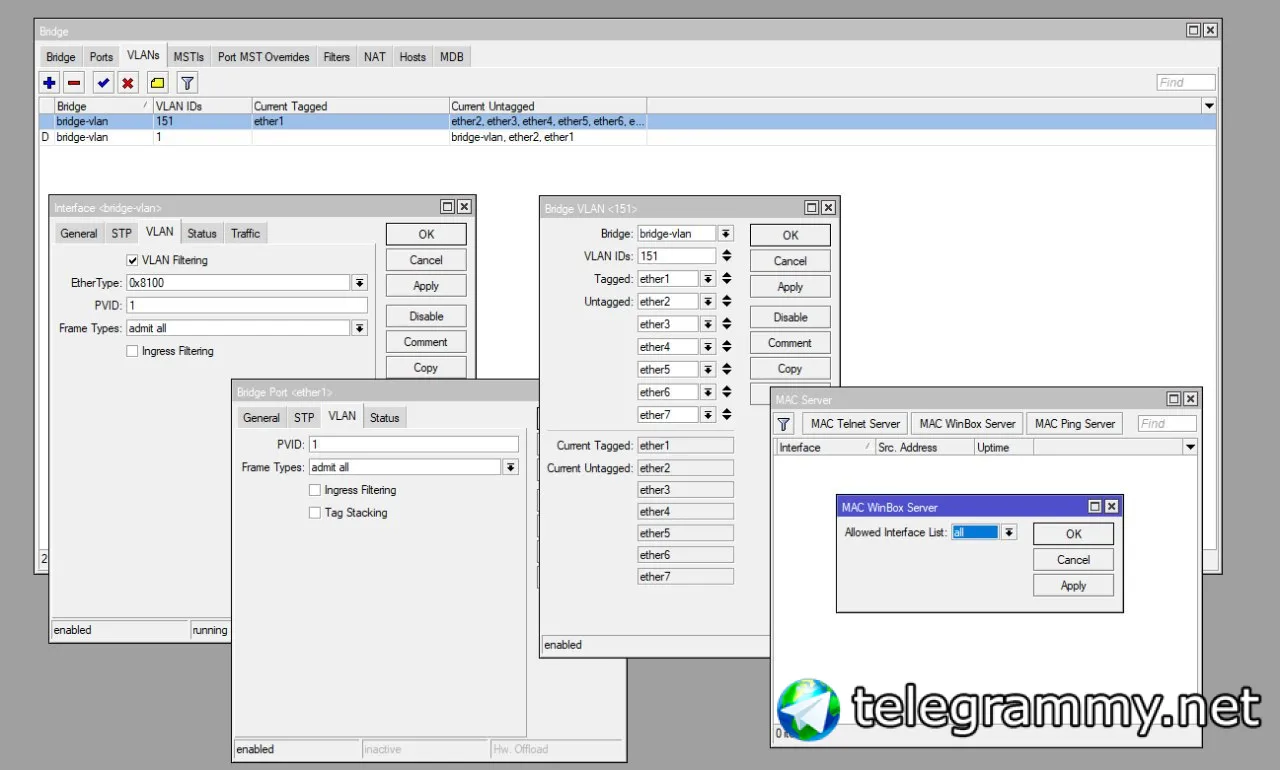Enable Ingress Filtering on bridge-vlan interface
This screenshot has height=770, width=1280.
click(133, 351)
